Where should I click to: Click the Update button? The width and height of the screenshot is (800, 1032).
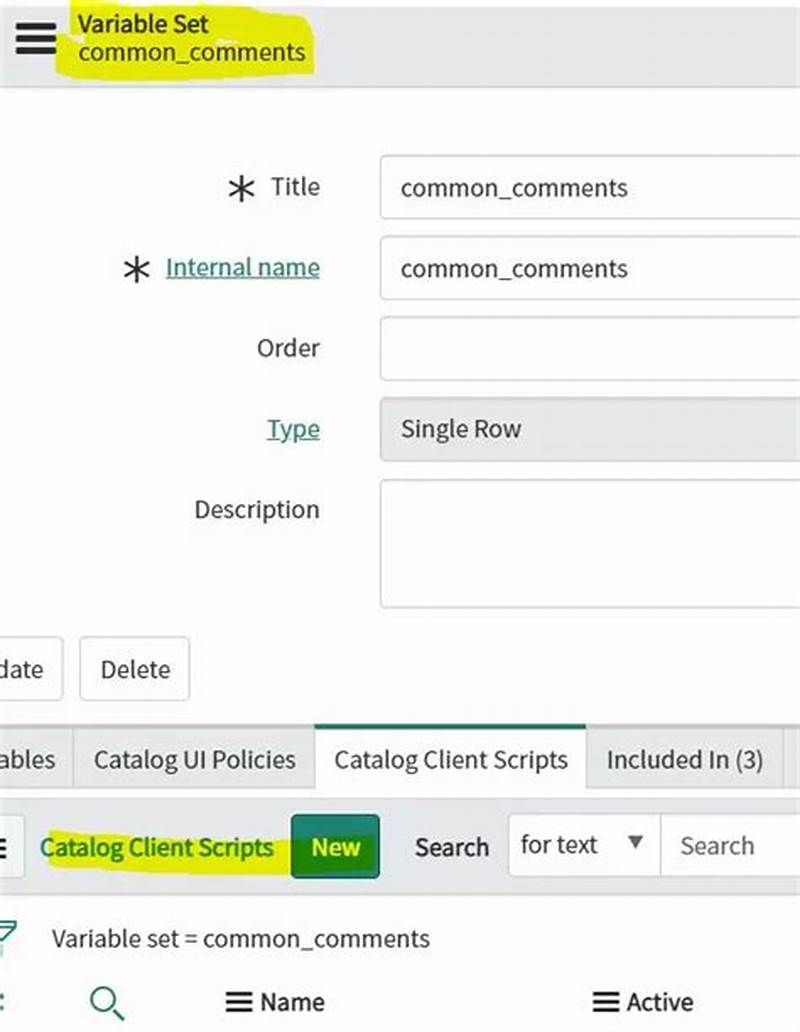(25, 669)
